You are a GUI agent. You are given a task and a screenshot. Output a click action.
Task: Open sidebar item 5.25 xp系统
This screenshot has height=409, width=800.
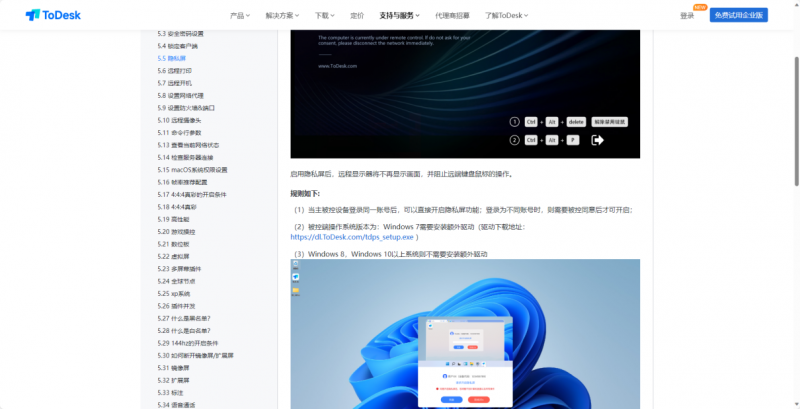173,294
